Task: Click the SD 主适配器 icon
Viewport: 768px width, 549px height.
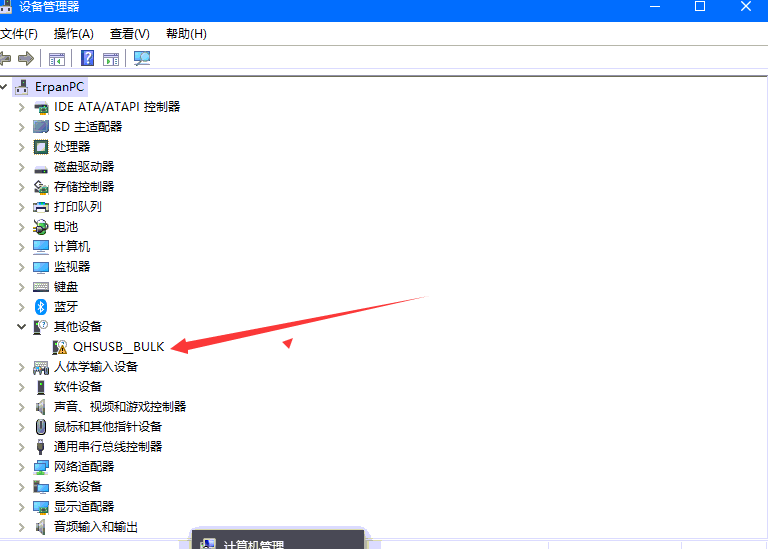Action: point(41,127)
